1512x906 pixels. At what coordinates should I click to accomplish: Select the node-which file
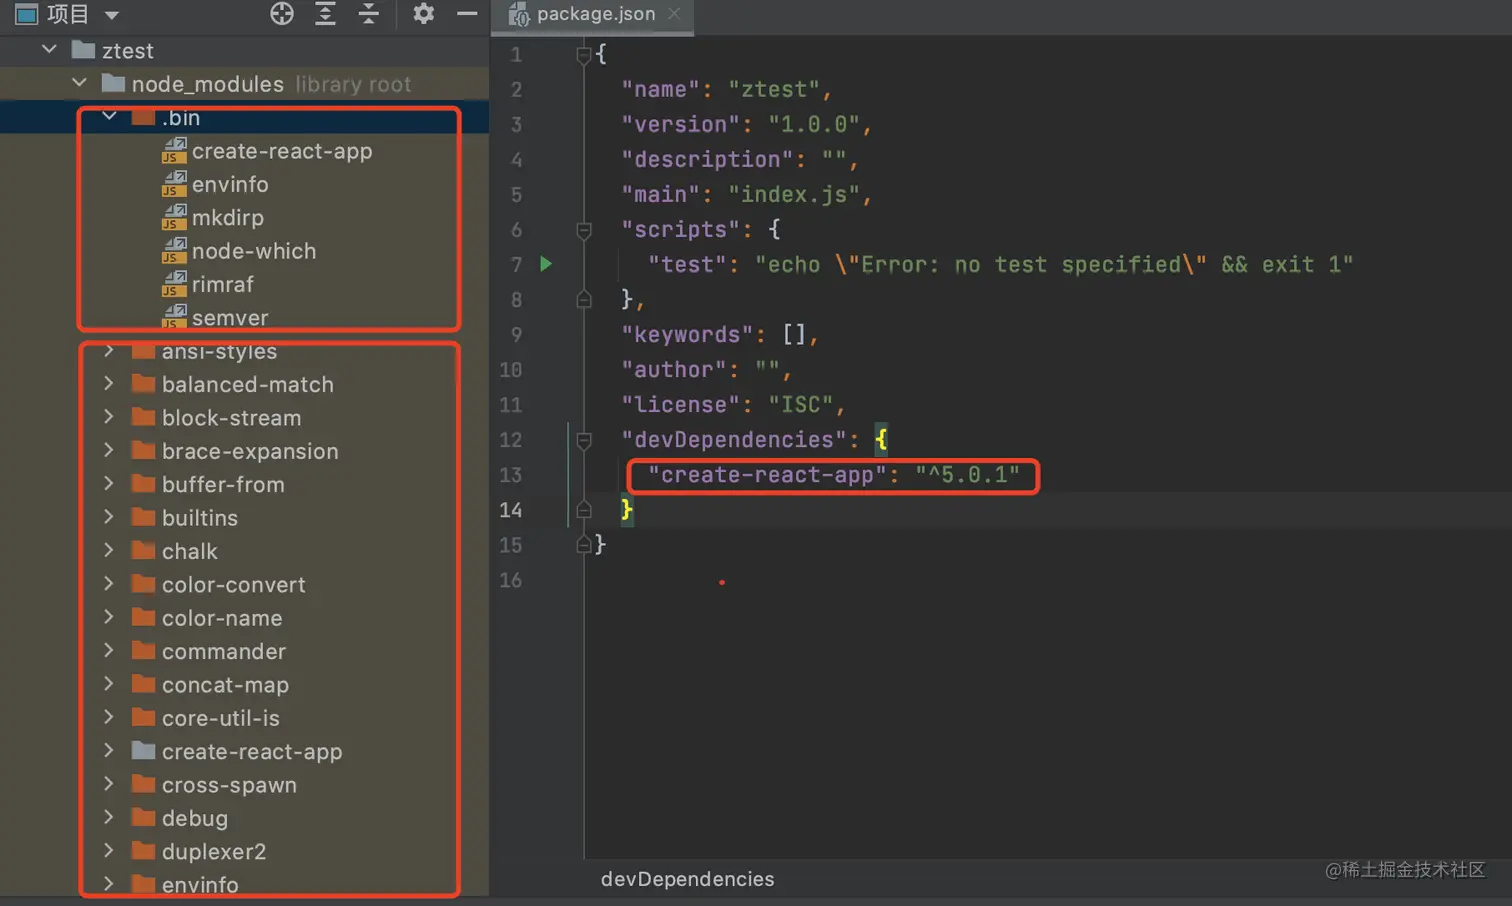[254, 251]
